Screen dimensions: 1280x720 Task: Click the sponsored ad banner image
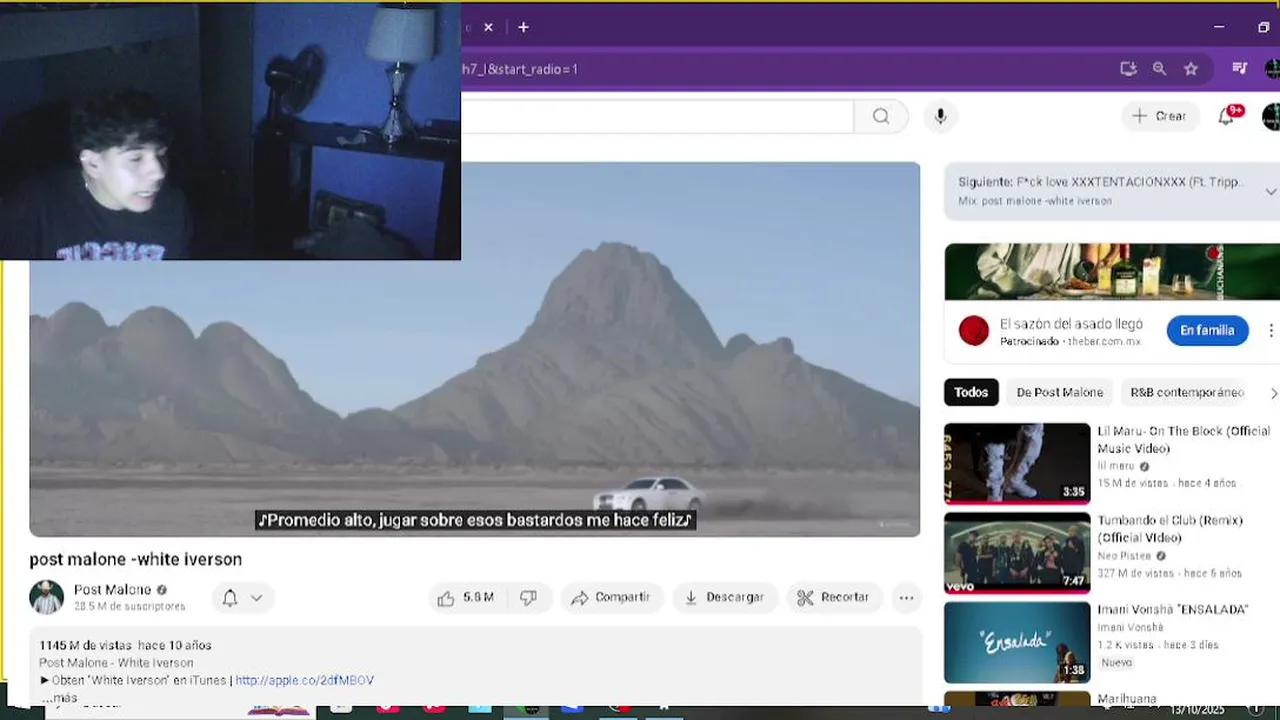pyautogui.click(x=1112, y=271)
